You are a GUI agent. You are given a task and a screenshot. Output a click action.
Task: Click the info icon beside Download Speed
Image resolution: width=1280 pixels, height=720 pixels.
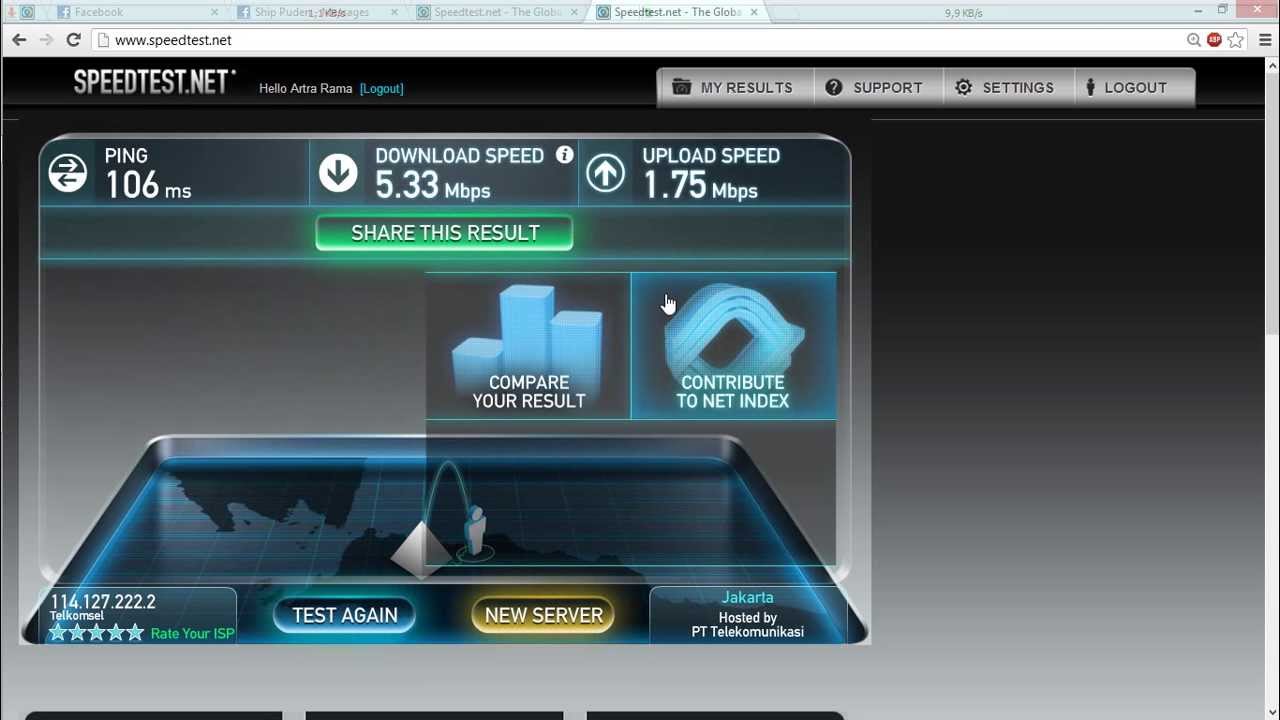565,155
